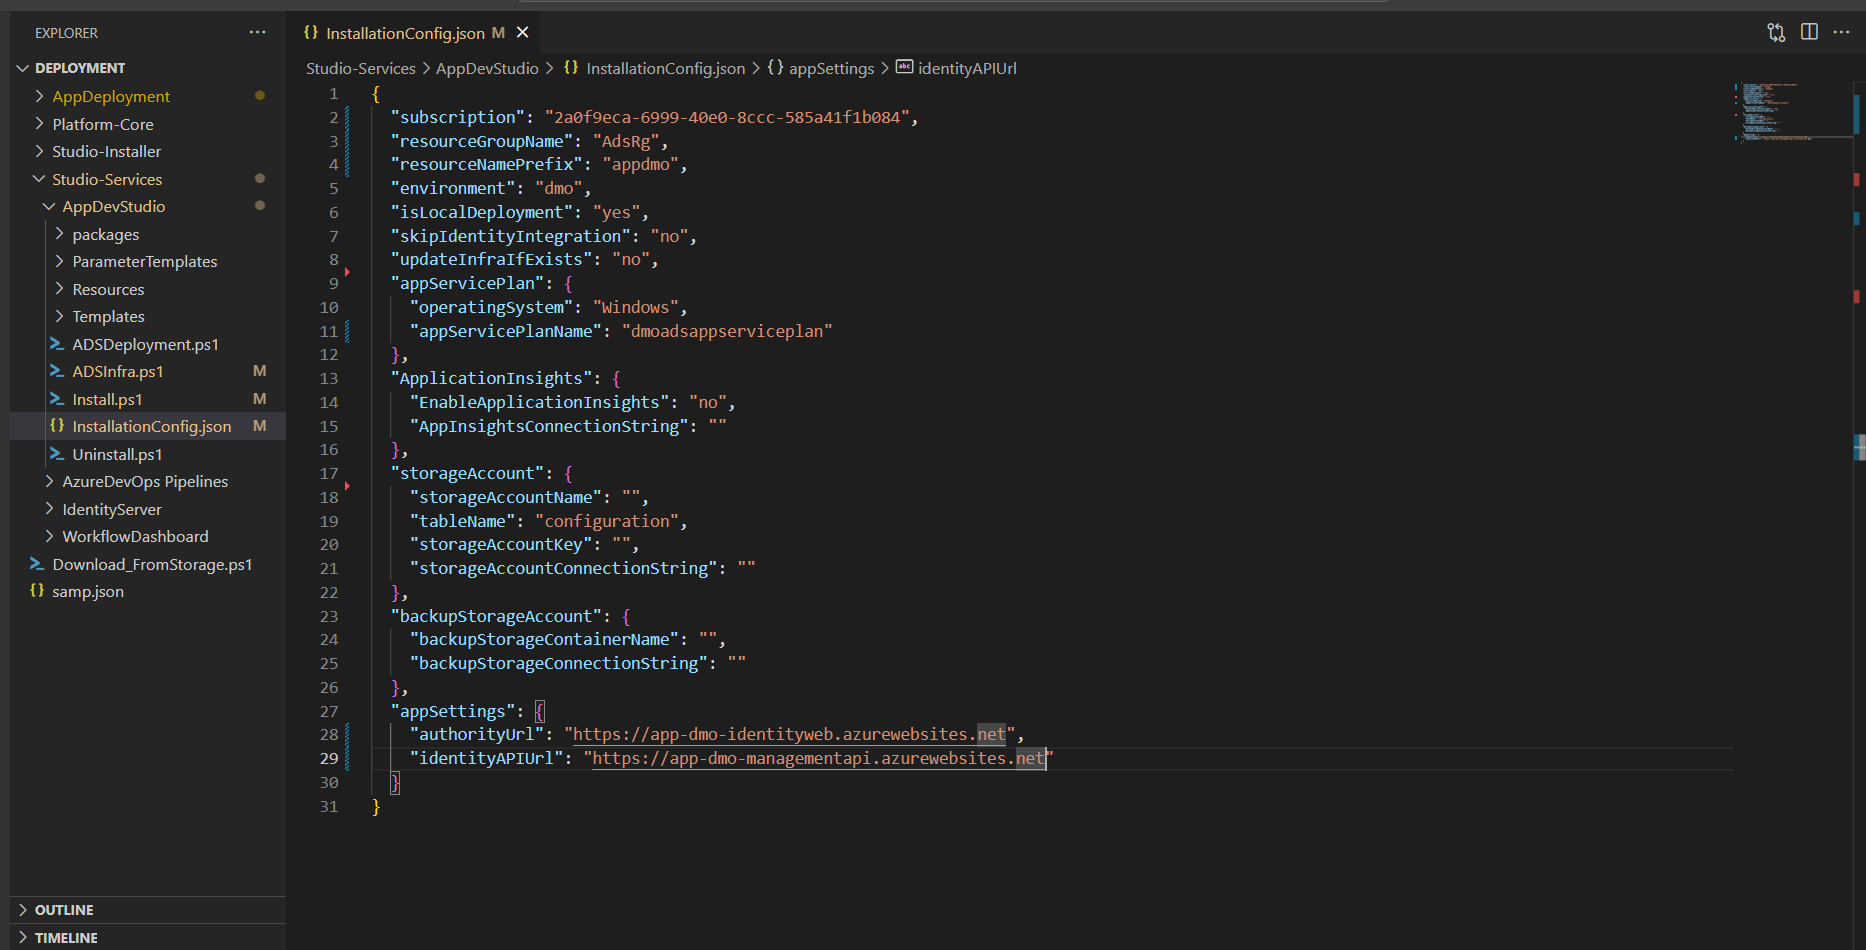Open the Source Control compare changes icon

[x=1776, y=32]
